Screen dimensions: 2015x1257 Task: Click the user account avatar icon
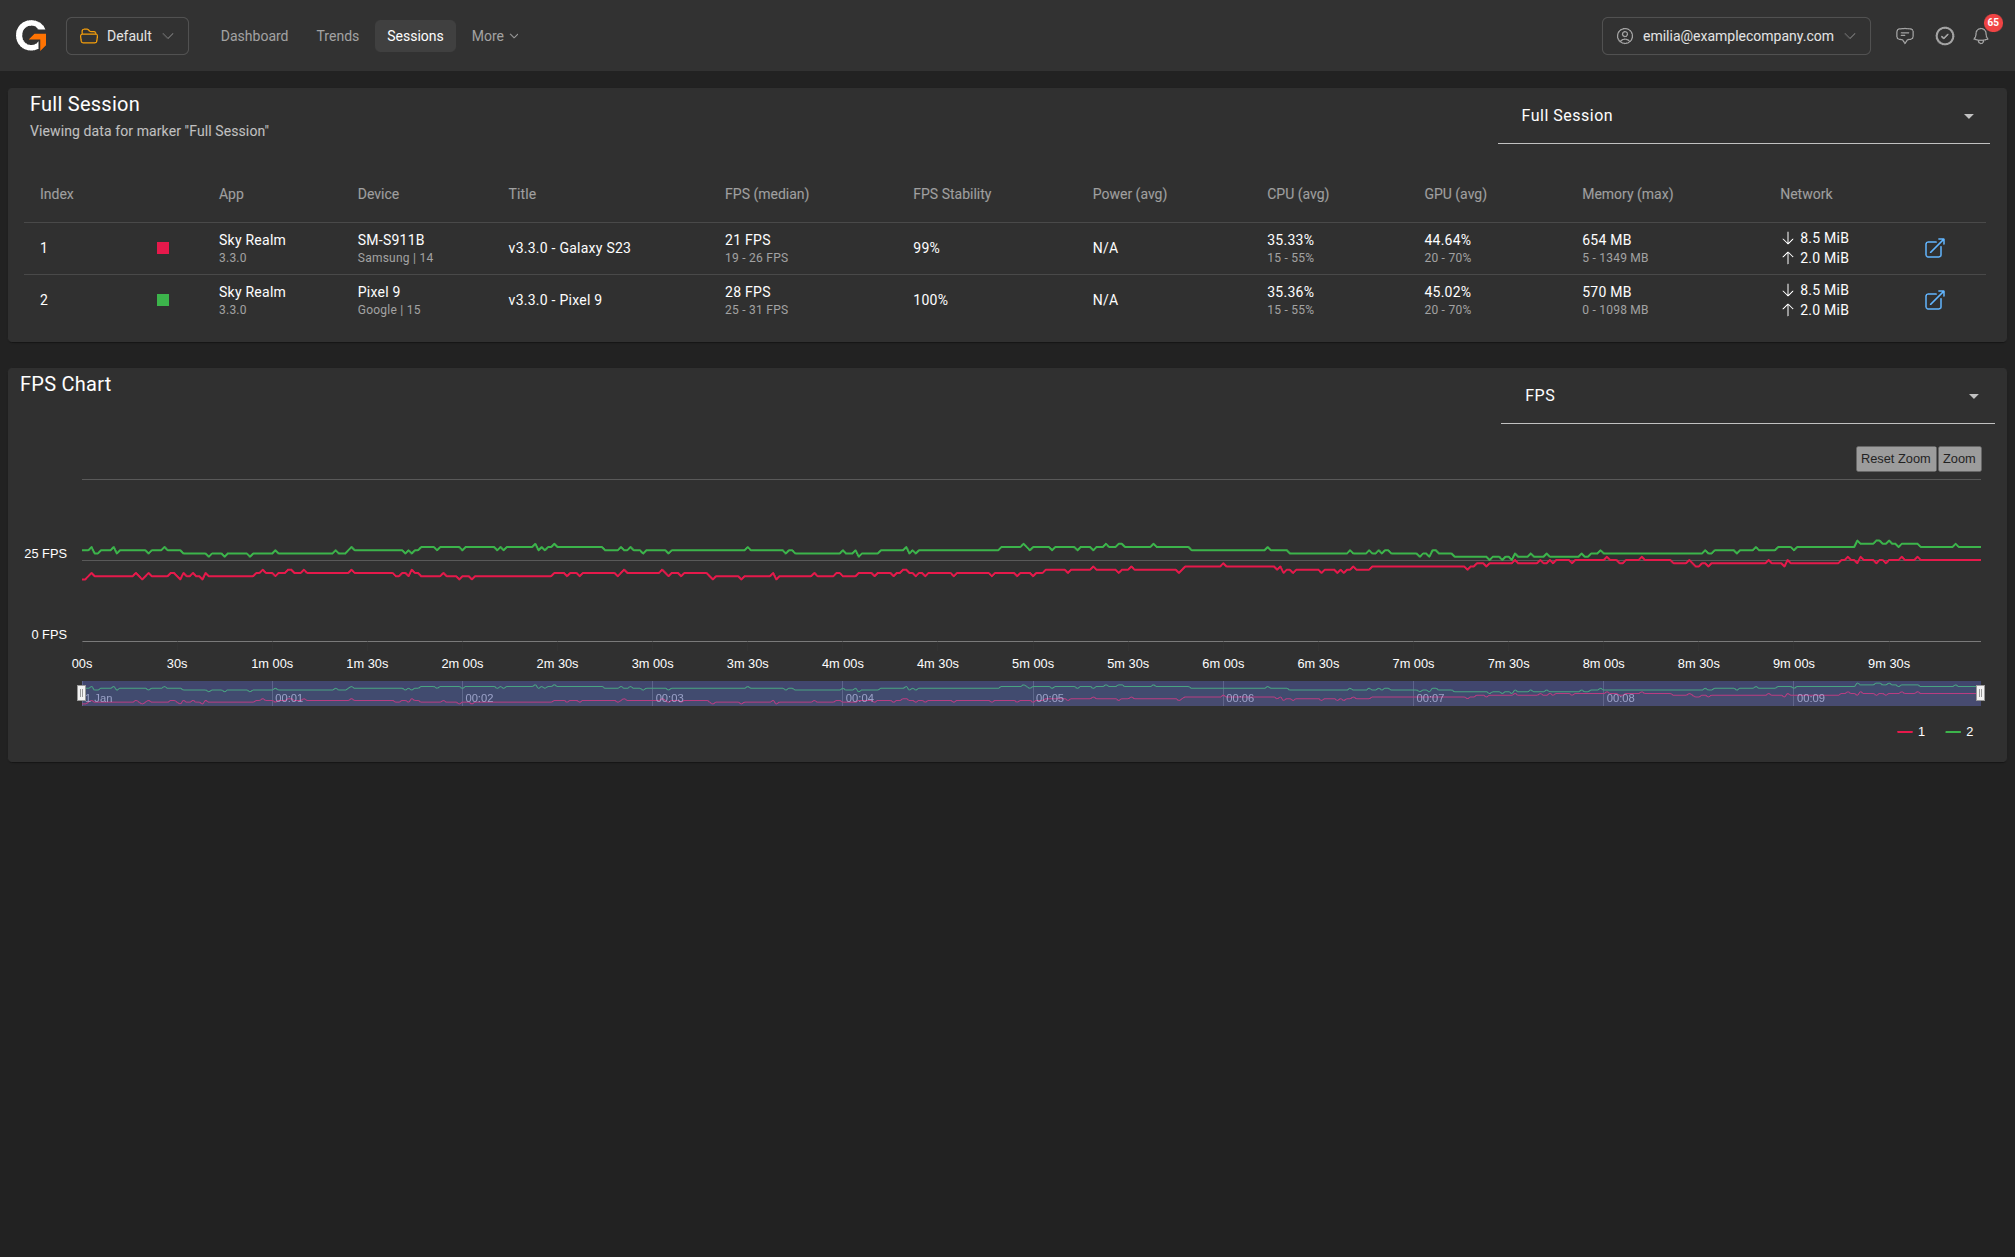(1625, 36)
